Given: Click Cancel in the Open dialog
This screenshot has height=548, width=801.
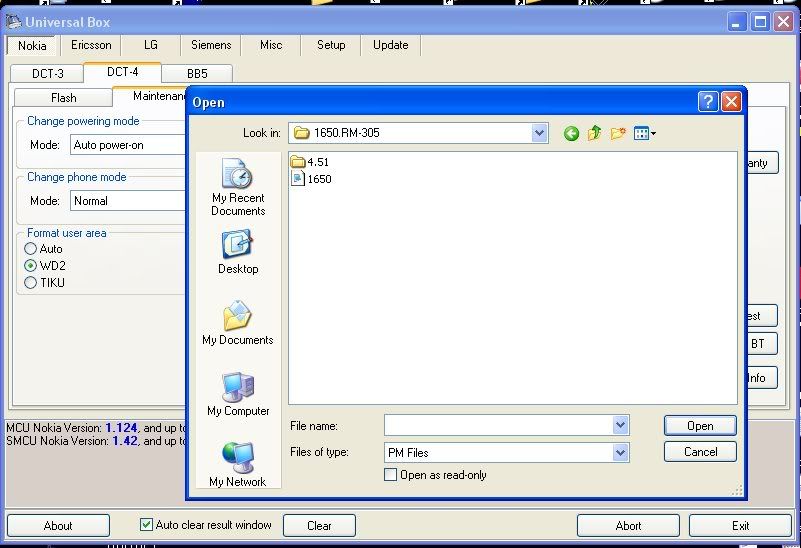Looking at the screenshot, I should [700, 451].
